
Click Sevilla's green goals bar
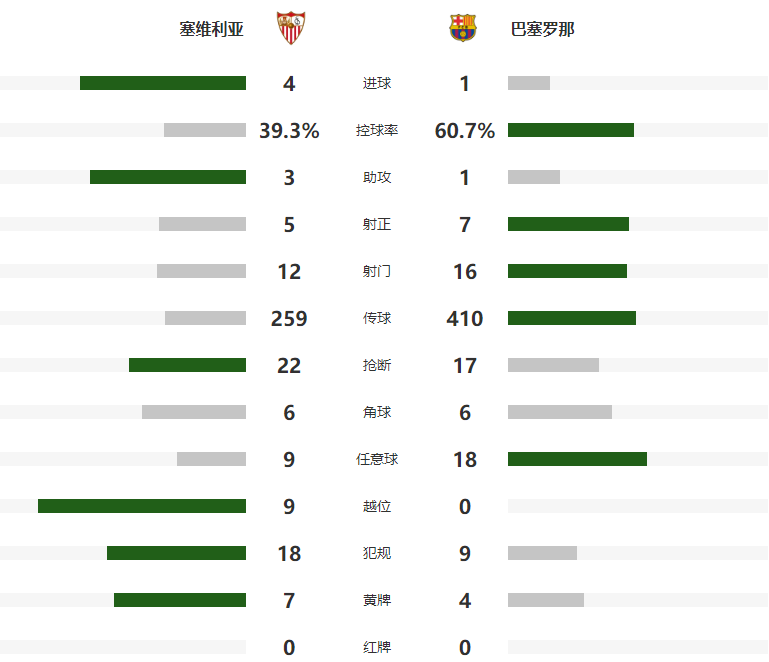coord(163,83)
